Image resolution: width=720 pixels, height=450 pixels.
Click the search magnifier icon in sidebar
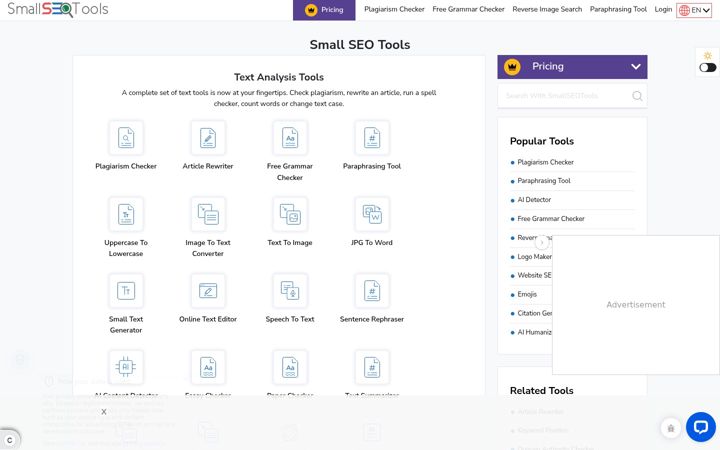click(x=637, y=96)
